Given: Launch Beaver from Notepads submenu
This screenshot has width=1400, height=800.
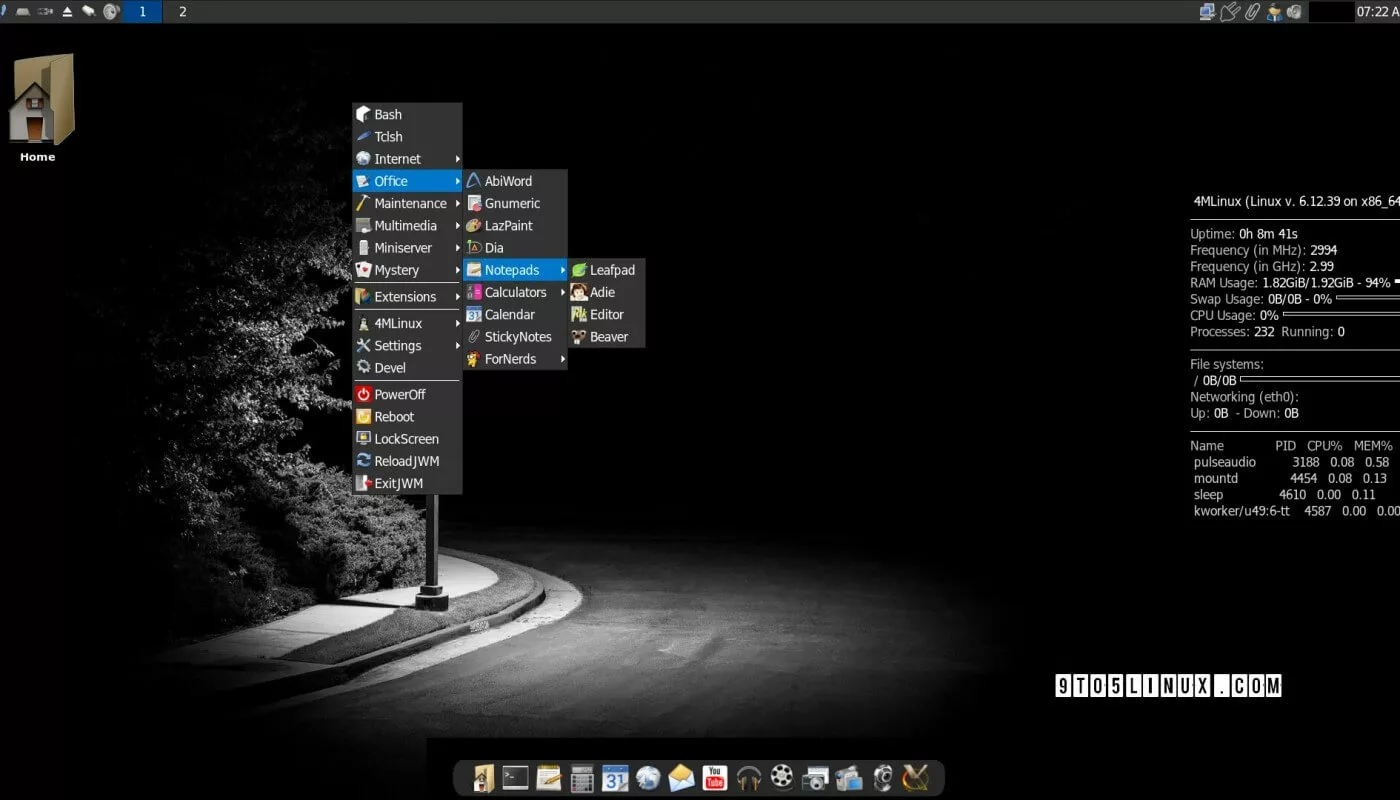Looking at the screenshot, I should pos(607,337).
